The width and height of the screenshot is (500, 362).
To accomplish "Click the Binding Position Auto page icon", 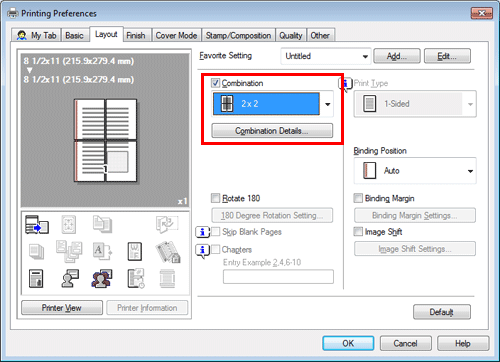I will pyautogui.click(x=369, y=171).
